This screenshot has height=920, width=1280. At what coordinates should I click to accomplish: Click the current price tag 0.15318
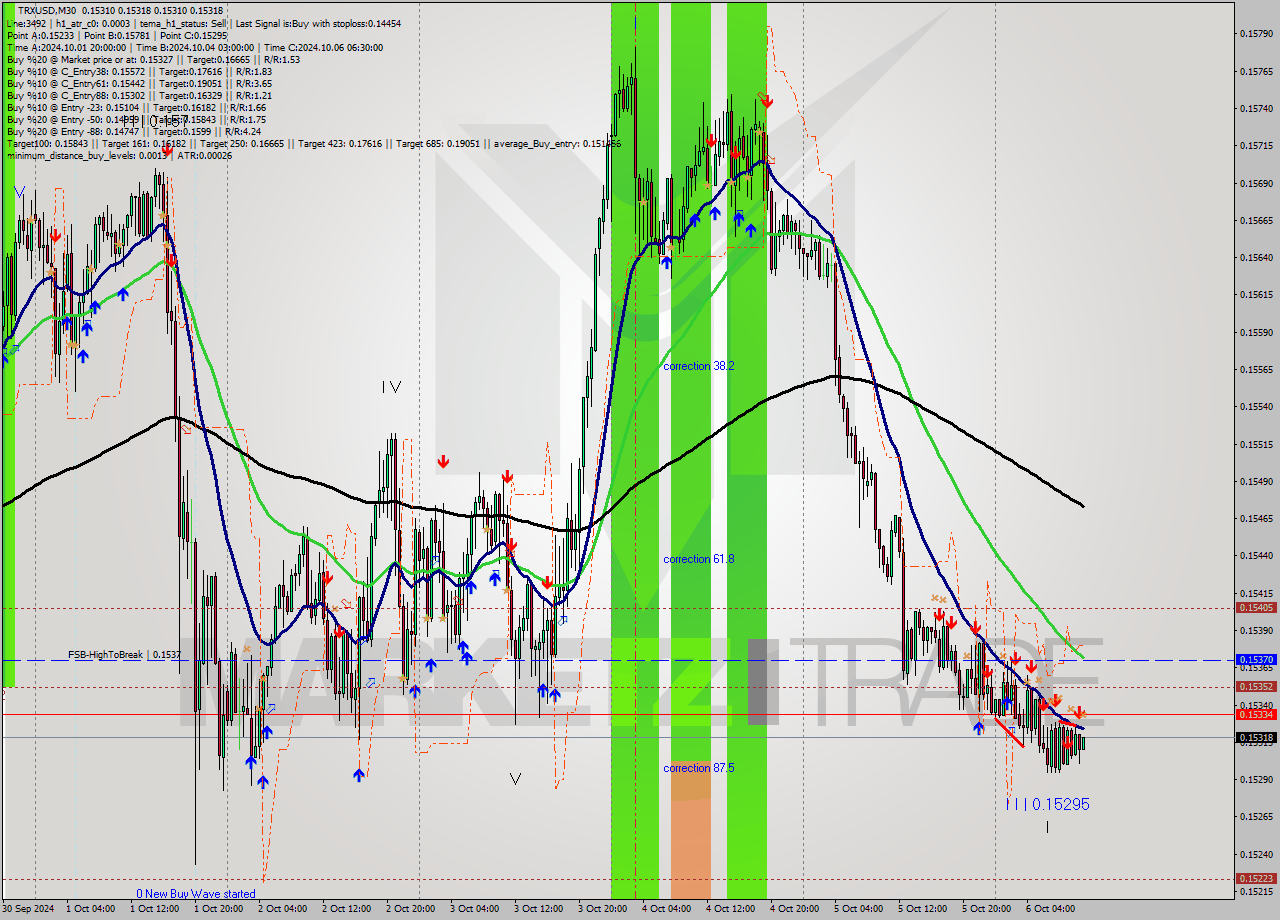click(x=1256, y=737)
